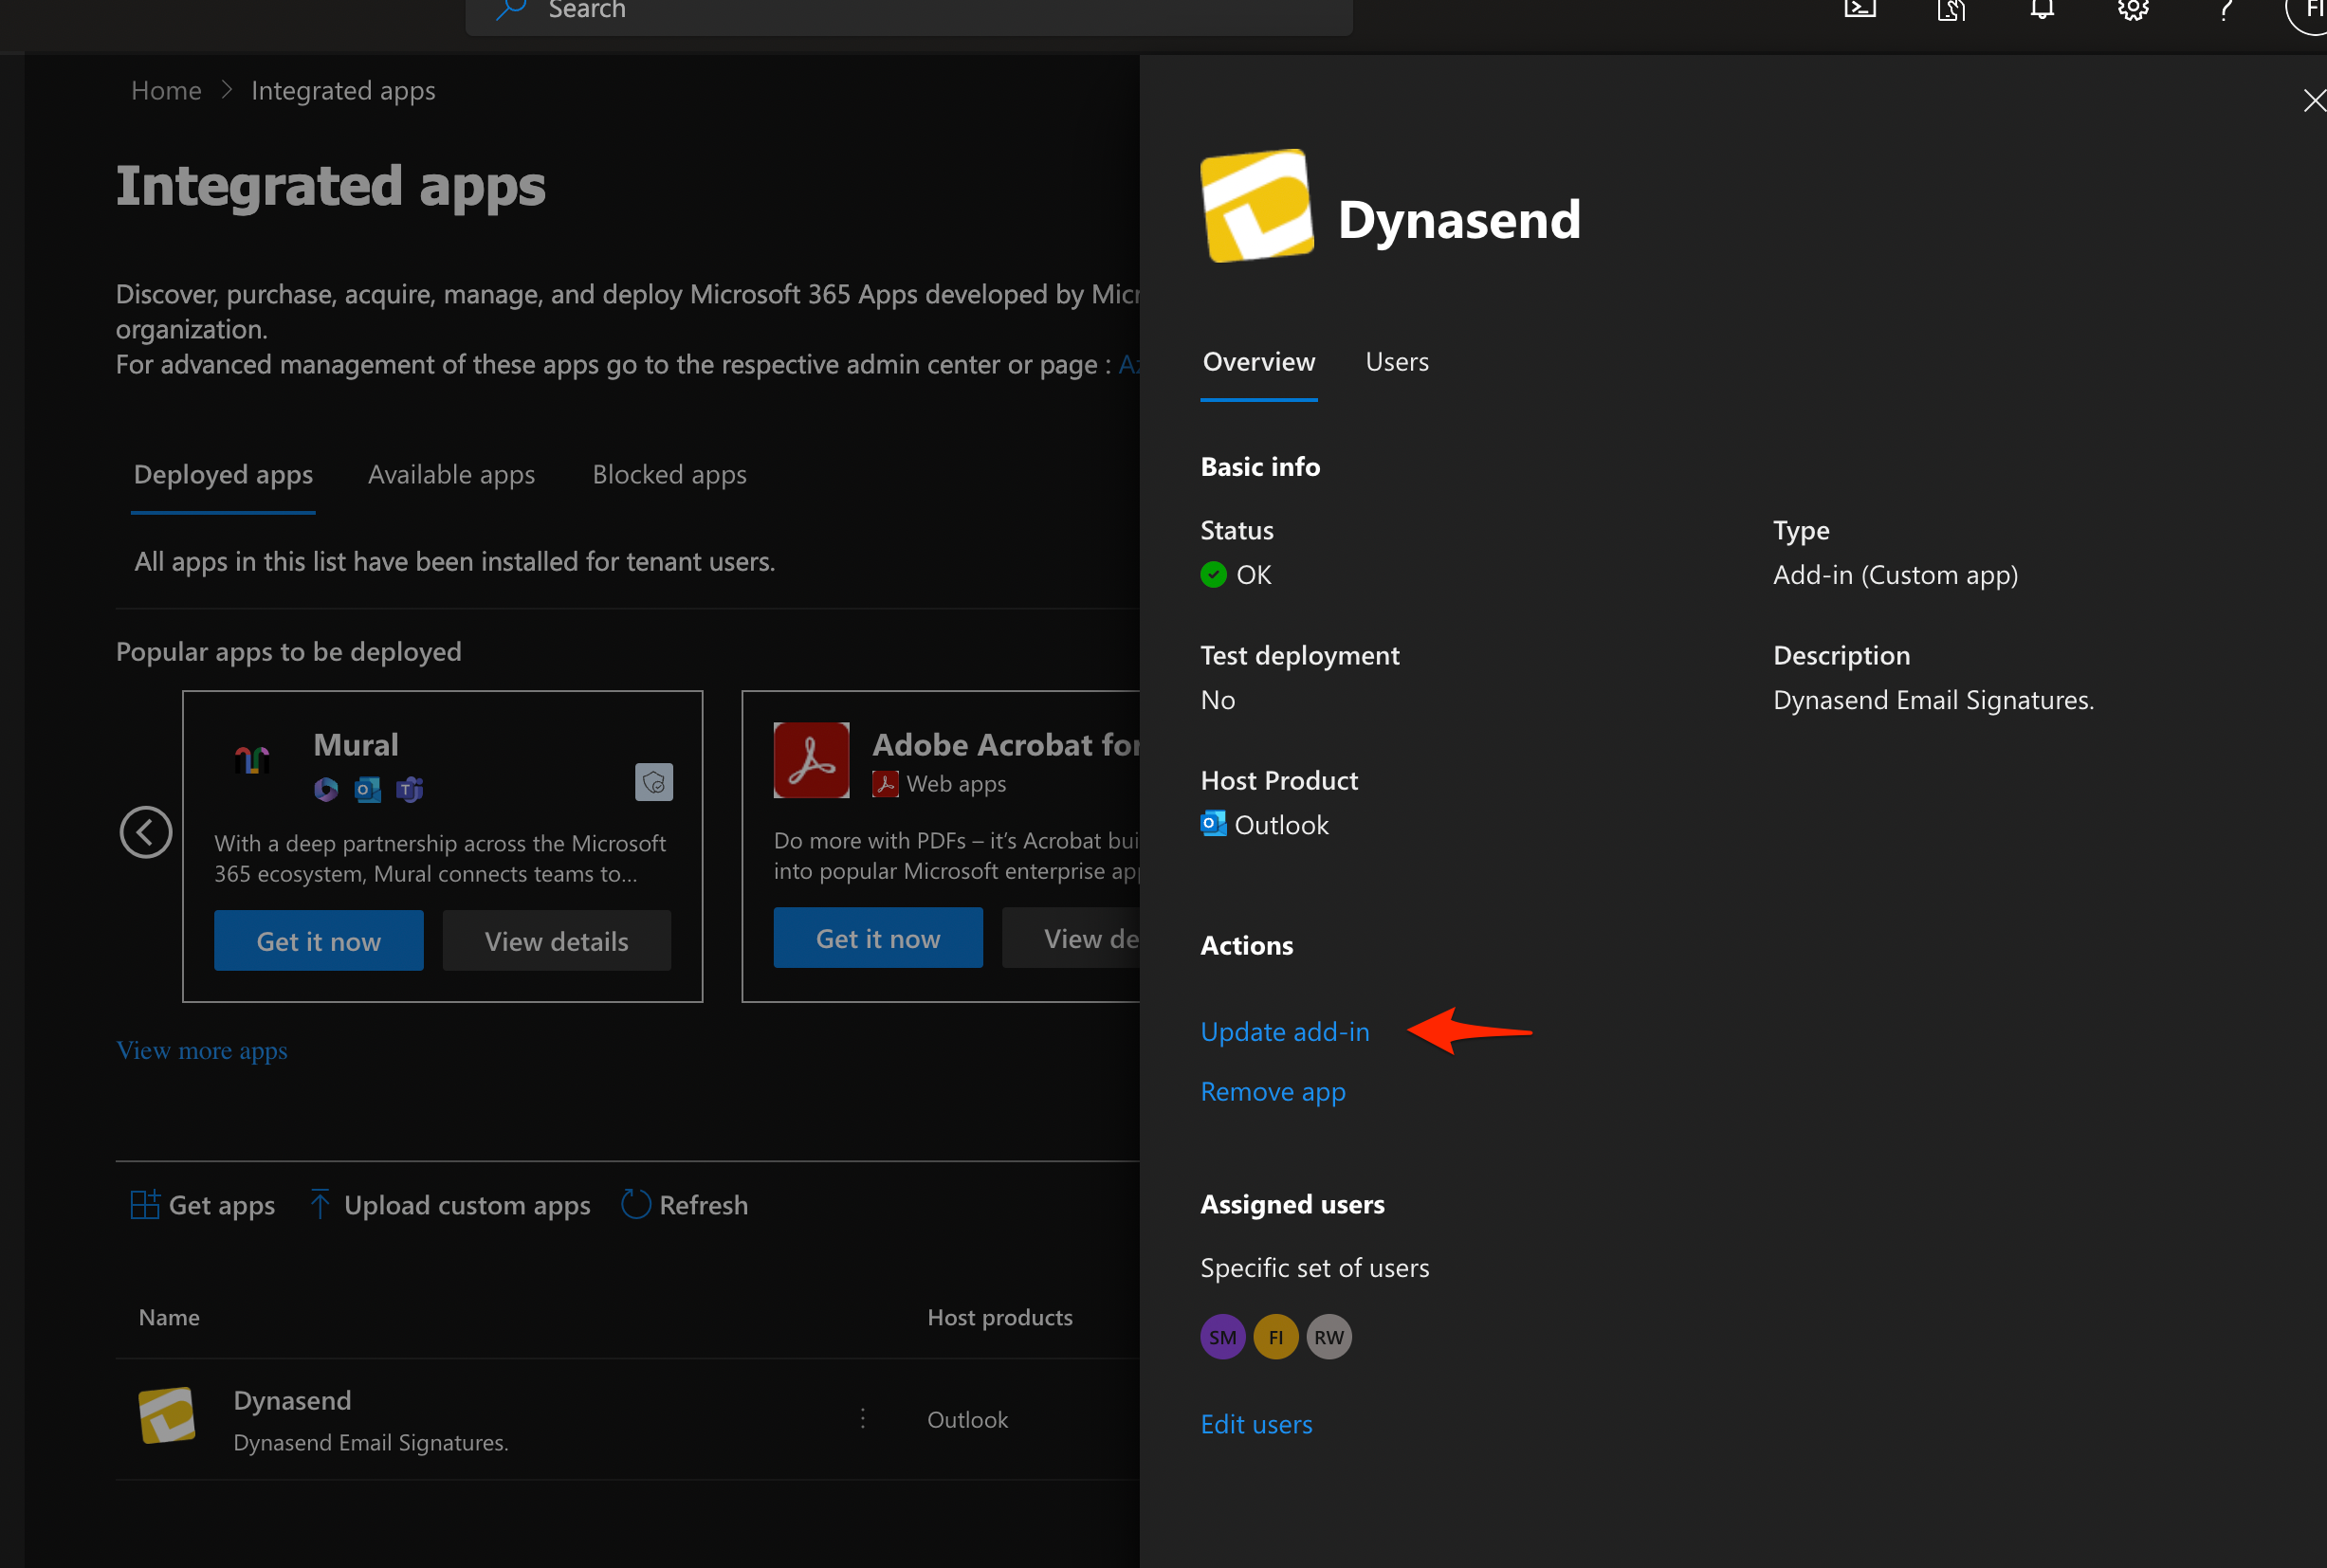Screen dimensions: 2327x1568
Task: Click Get it now for Adobe Acrobat
Action: [878, 938]
